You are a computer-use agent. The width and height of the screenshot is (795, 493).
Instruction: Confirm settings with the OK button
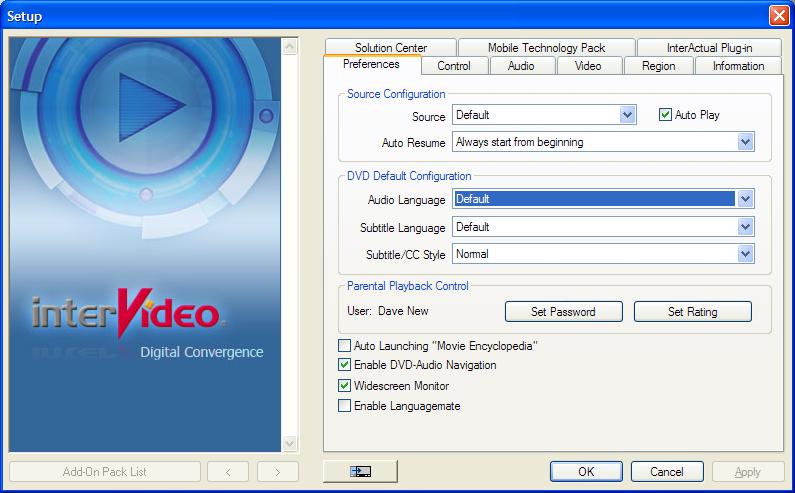click(586, 472)
